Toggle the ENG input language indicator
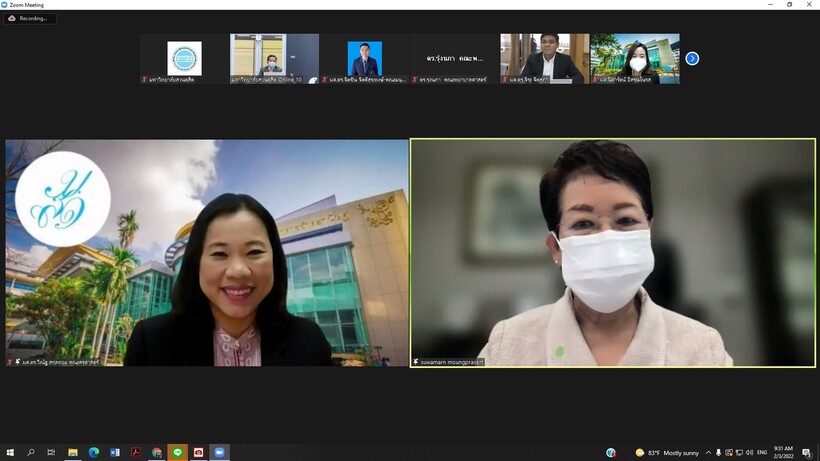 click(762, 453)
